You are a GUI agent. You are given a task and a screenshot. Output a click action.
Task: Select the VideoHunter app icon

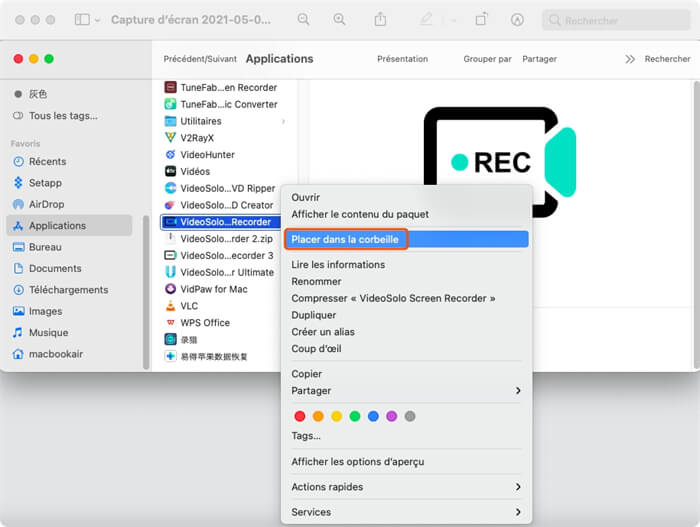(x=170, y=155)
